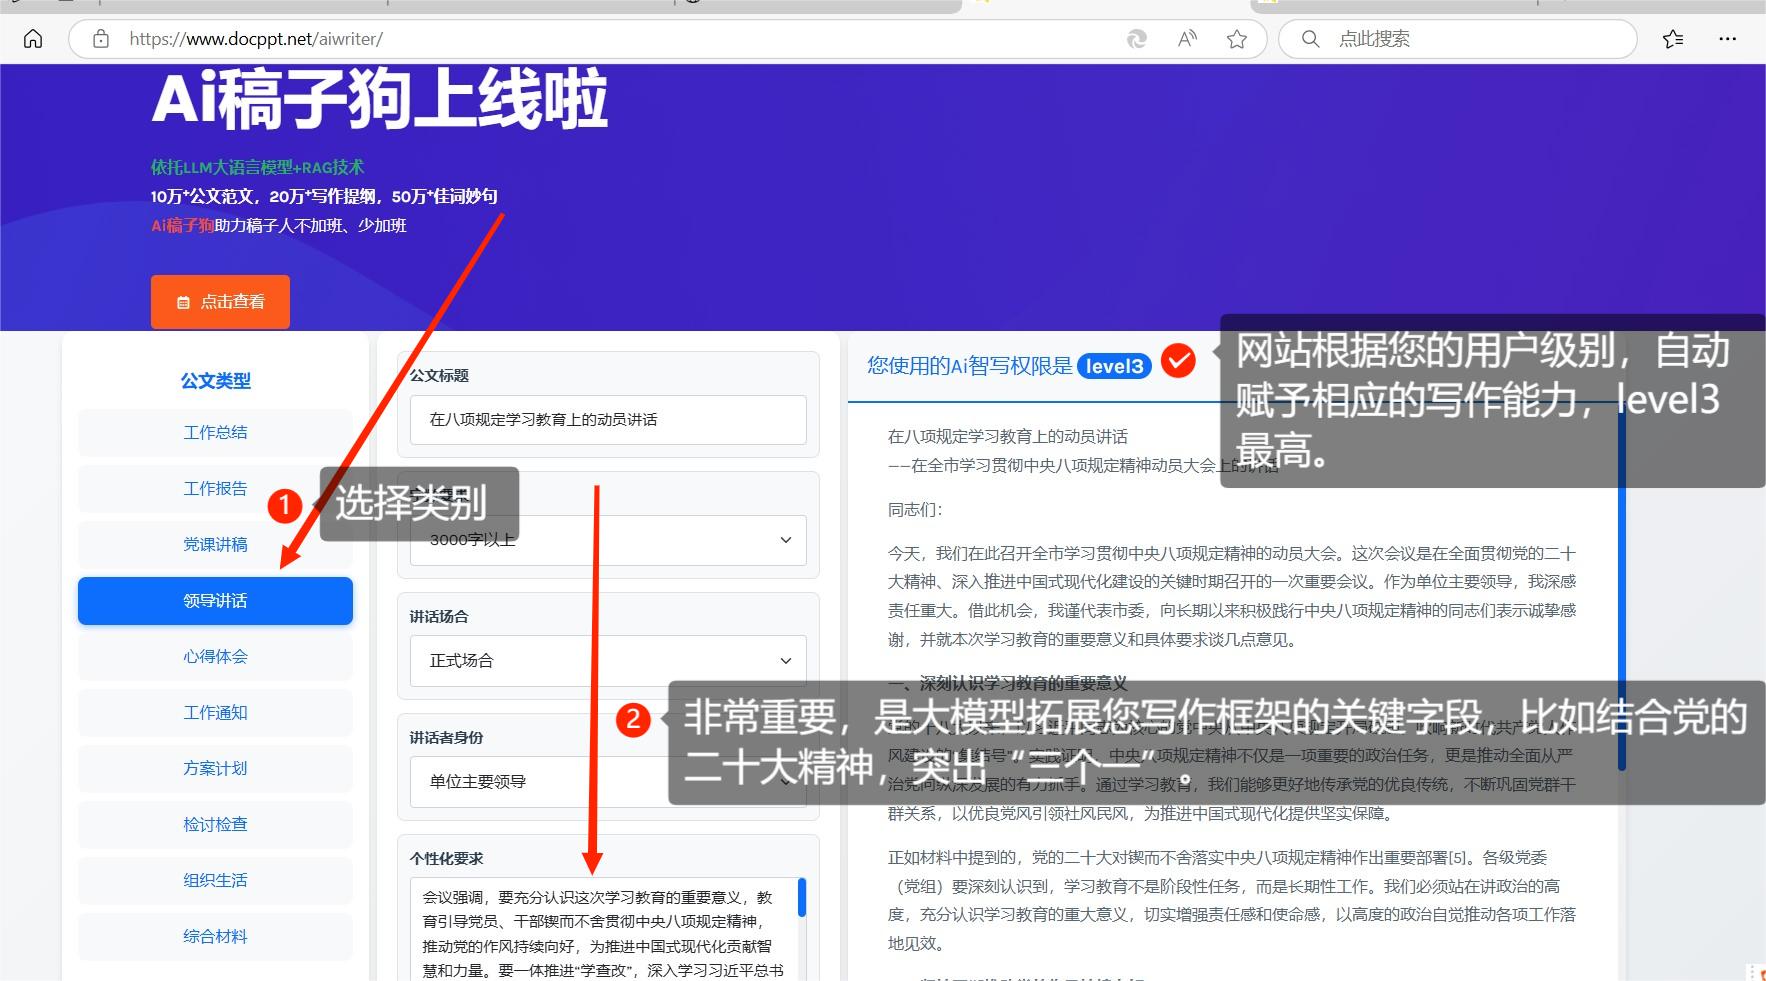Click the calendar icon in 点击查看 button
This screenshot has width=1766, height=981.
[x=183, y=302]
